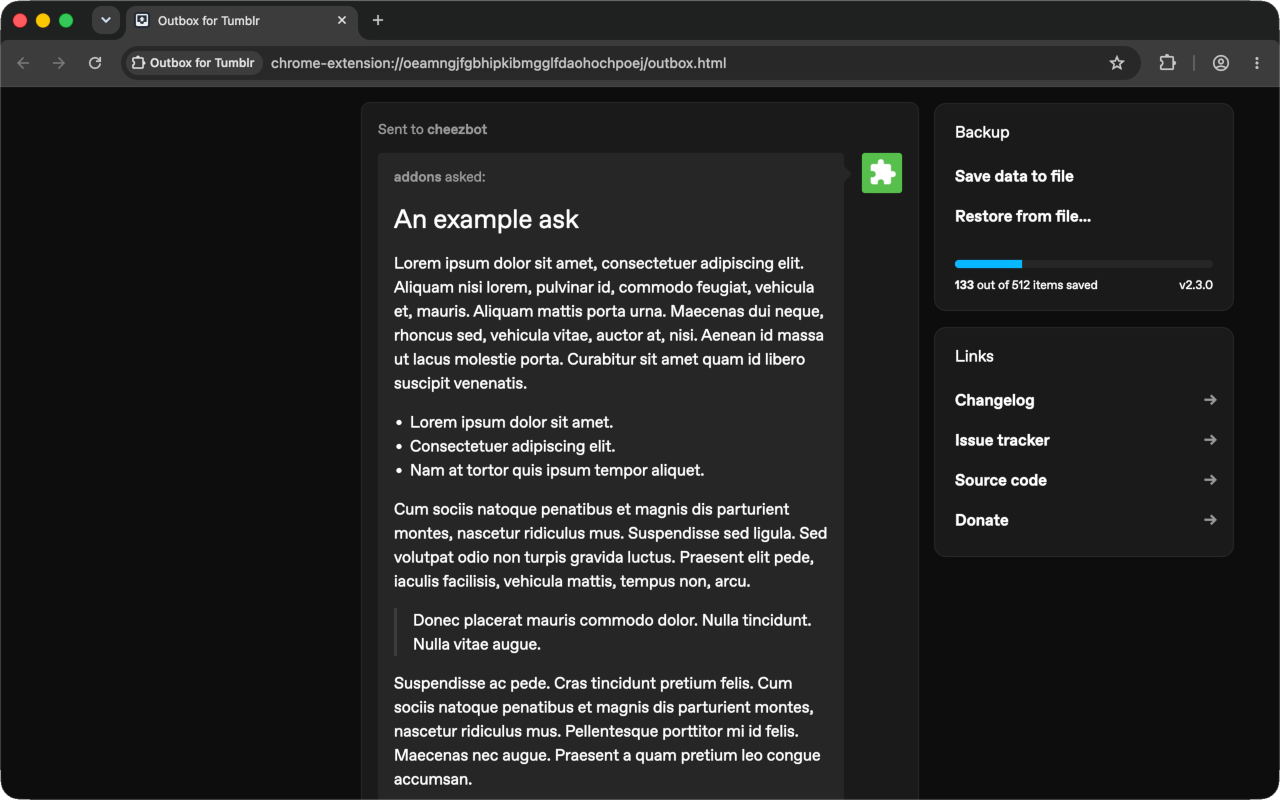Focus the address bar URL
Screen dimensions: 1280x800
click(x=498, y=63)
